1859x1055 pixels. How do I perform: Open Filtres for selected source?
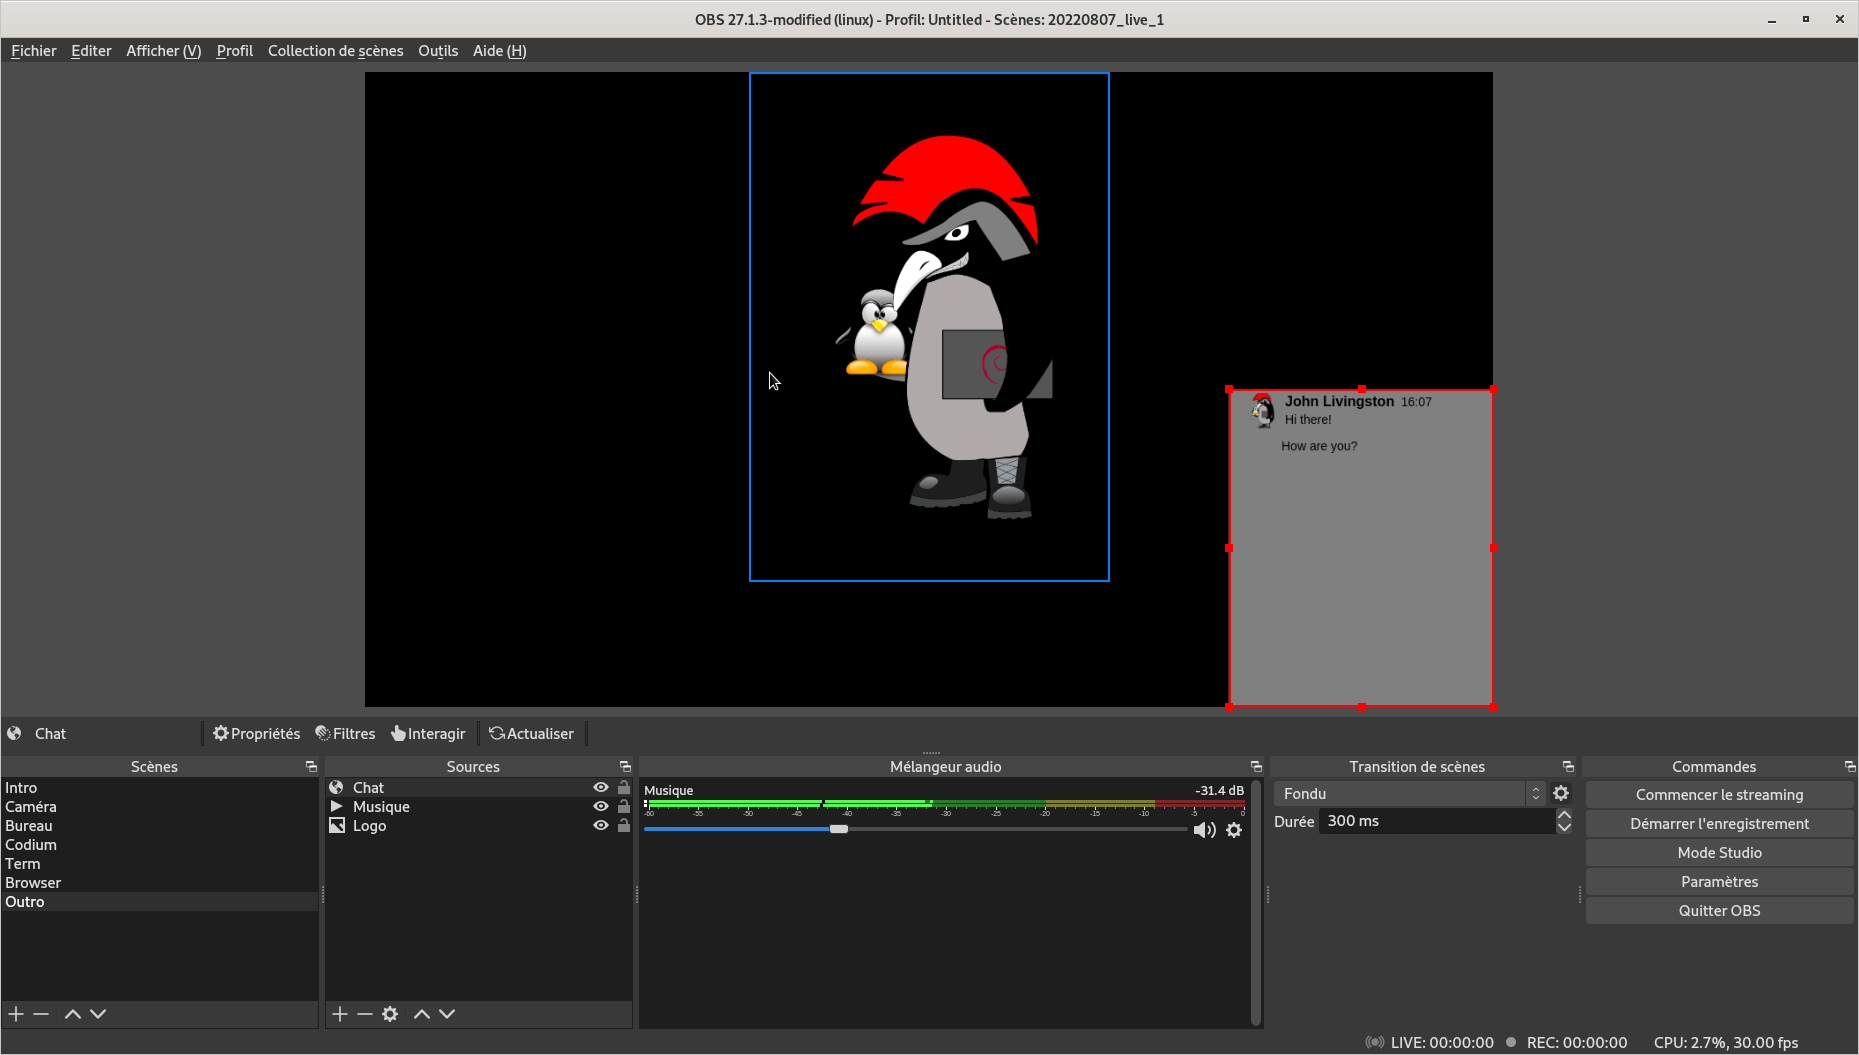[346, 734]
